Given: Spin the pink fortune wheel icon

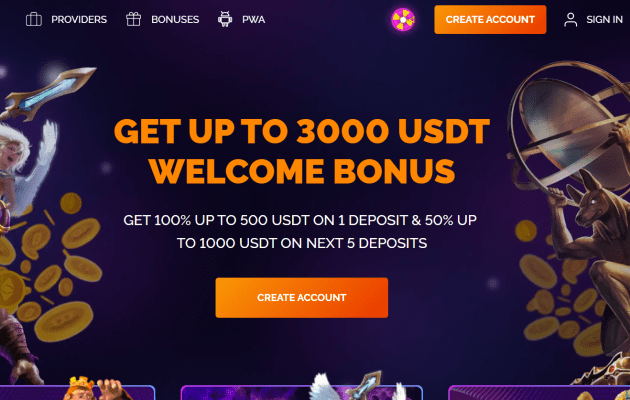Looking at the screenshot, I should [x=403, y=19].
